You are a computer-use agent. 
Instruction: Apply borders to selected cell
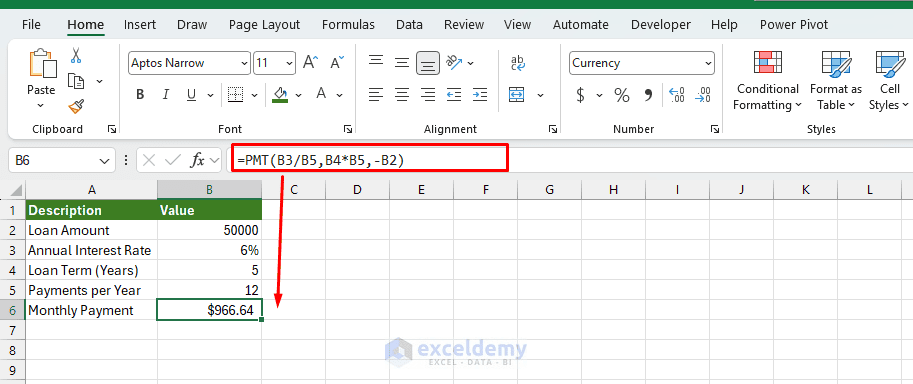235,95
